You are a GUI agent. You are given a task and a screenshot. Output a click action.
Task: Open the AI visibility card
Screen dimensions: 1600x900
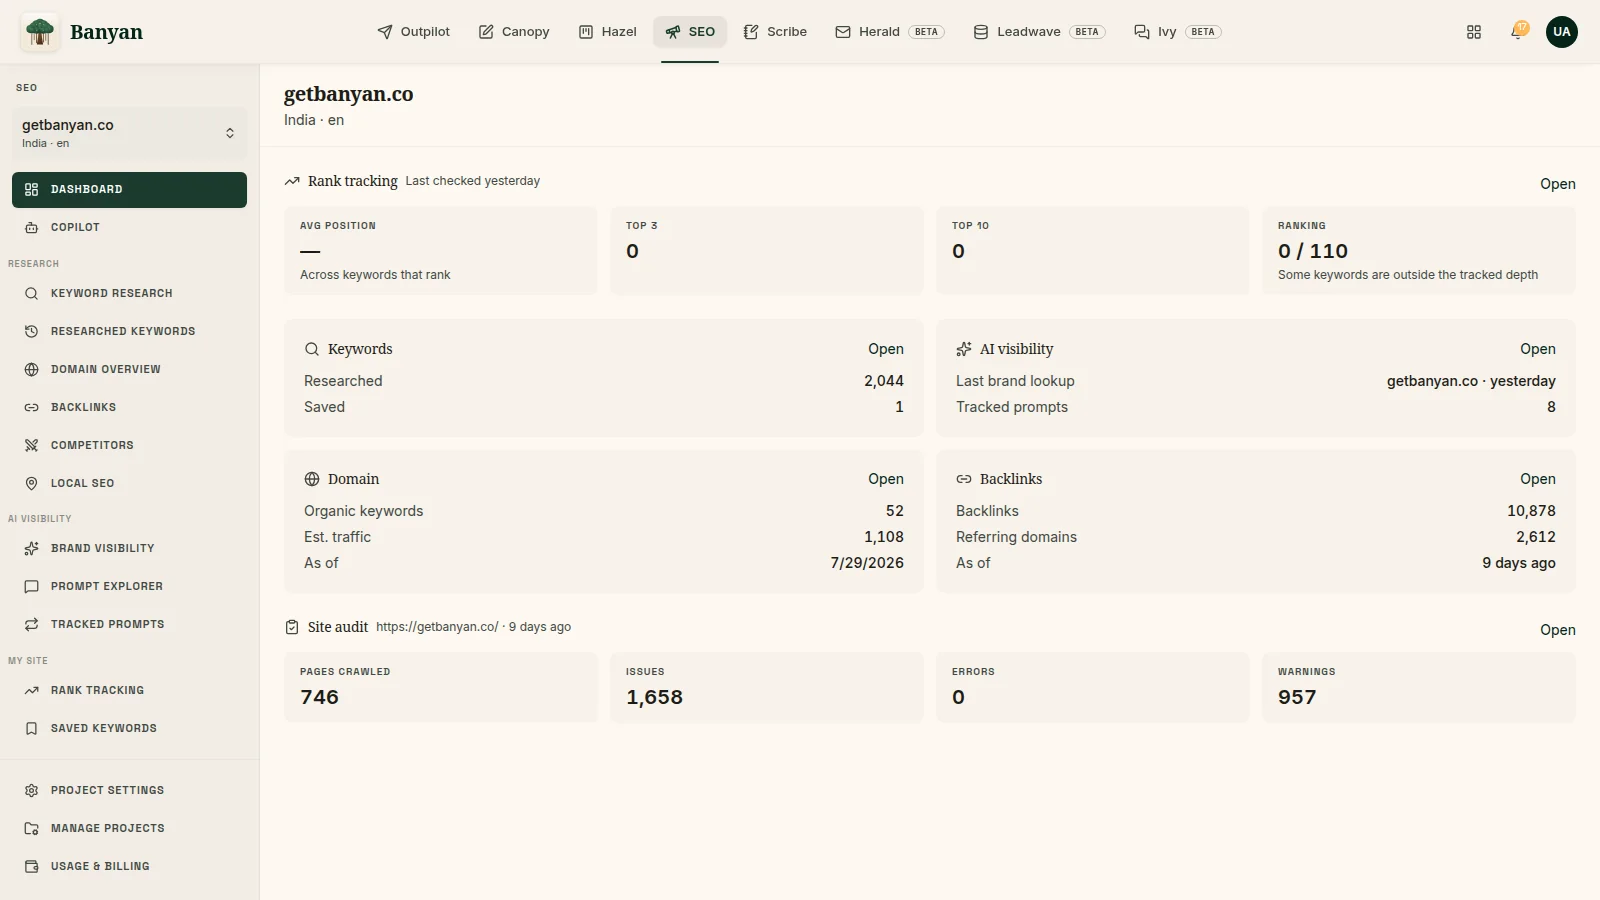click(1537, 349)
